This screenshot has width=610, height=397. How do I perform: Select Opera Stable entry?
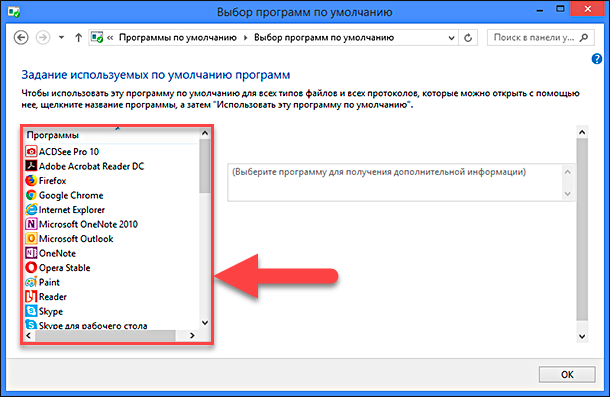pos(65,268)
